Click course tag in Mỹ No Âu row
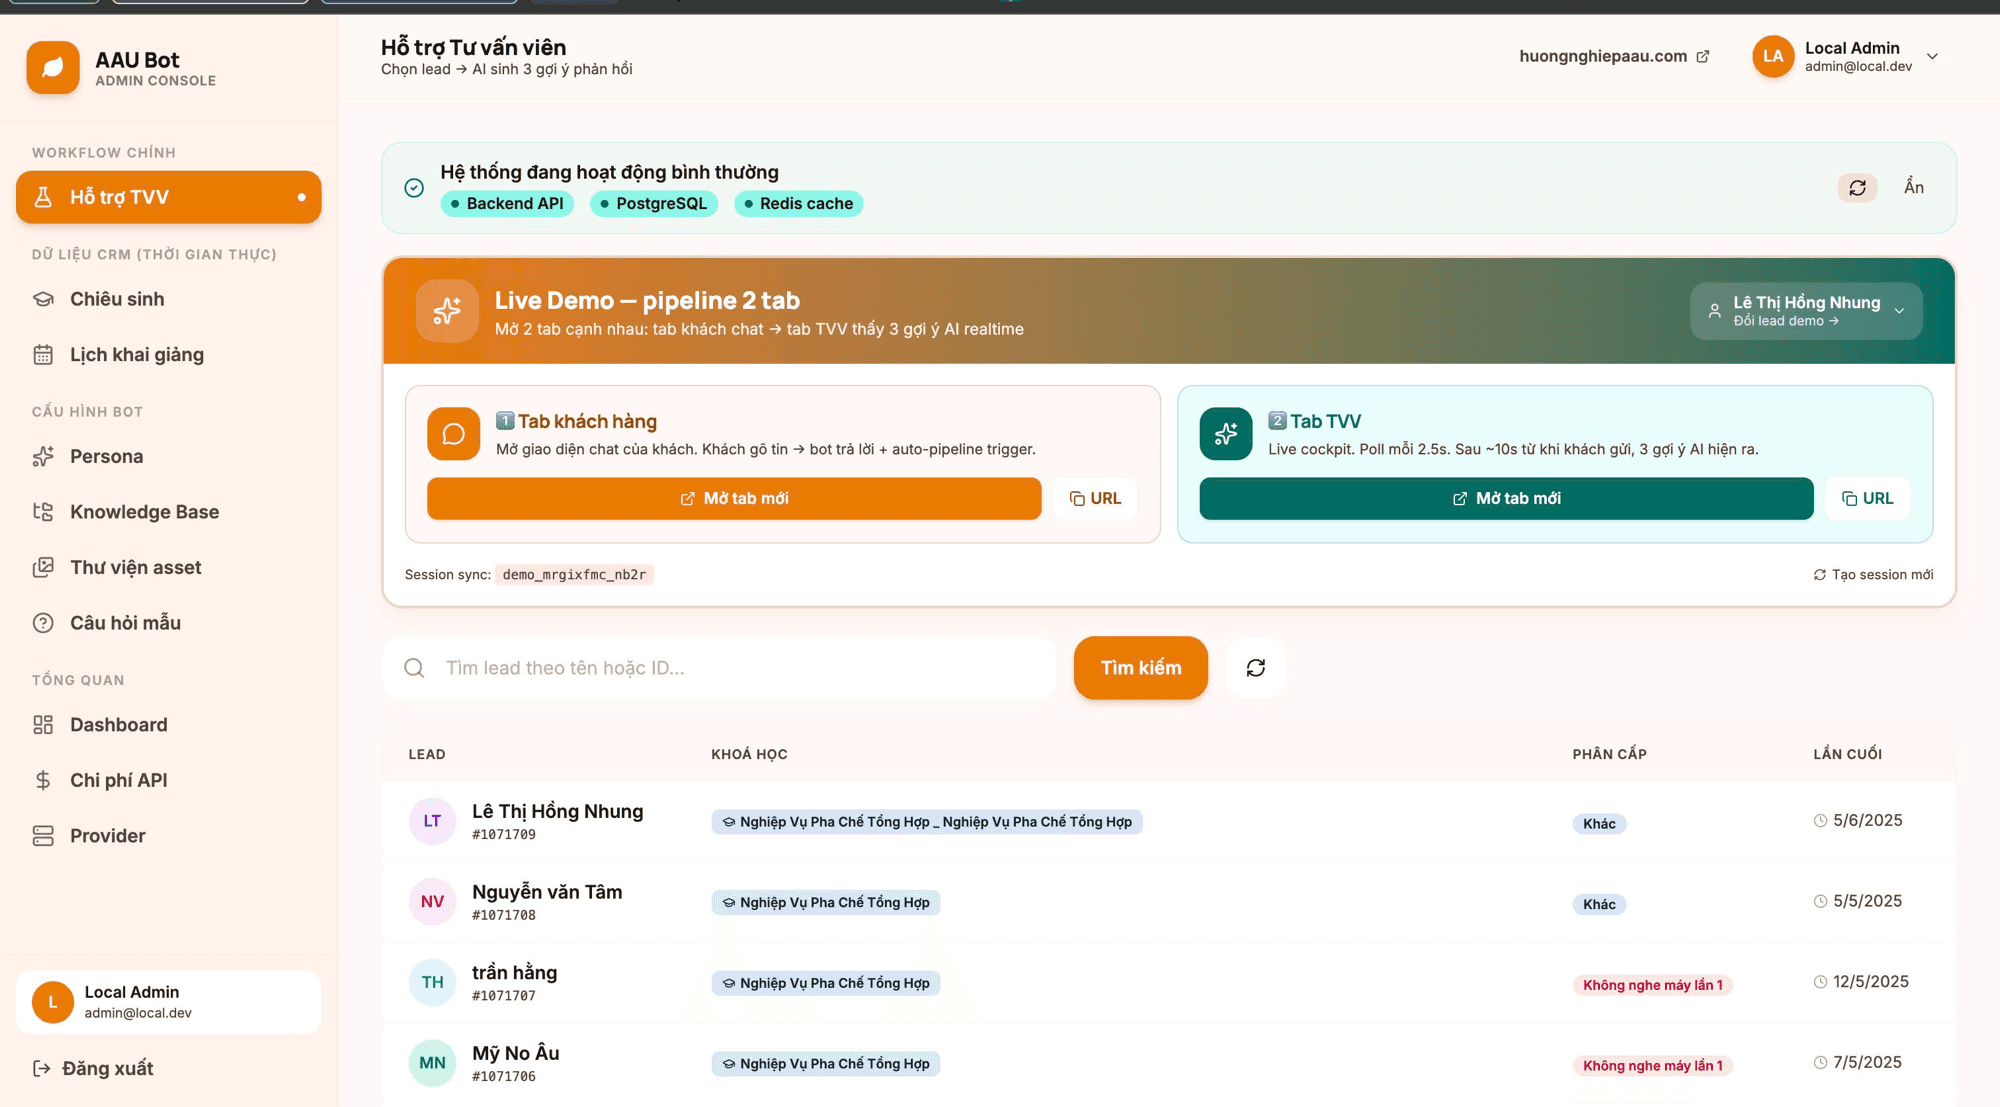Viewport: 2000px width, 1107px height. (826, 1064)
